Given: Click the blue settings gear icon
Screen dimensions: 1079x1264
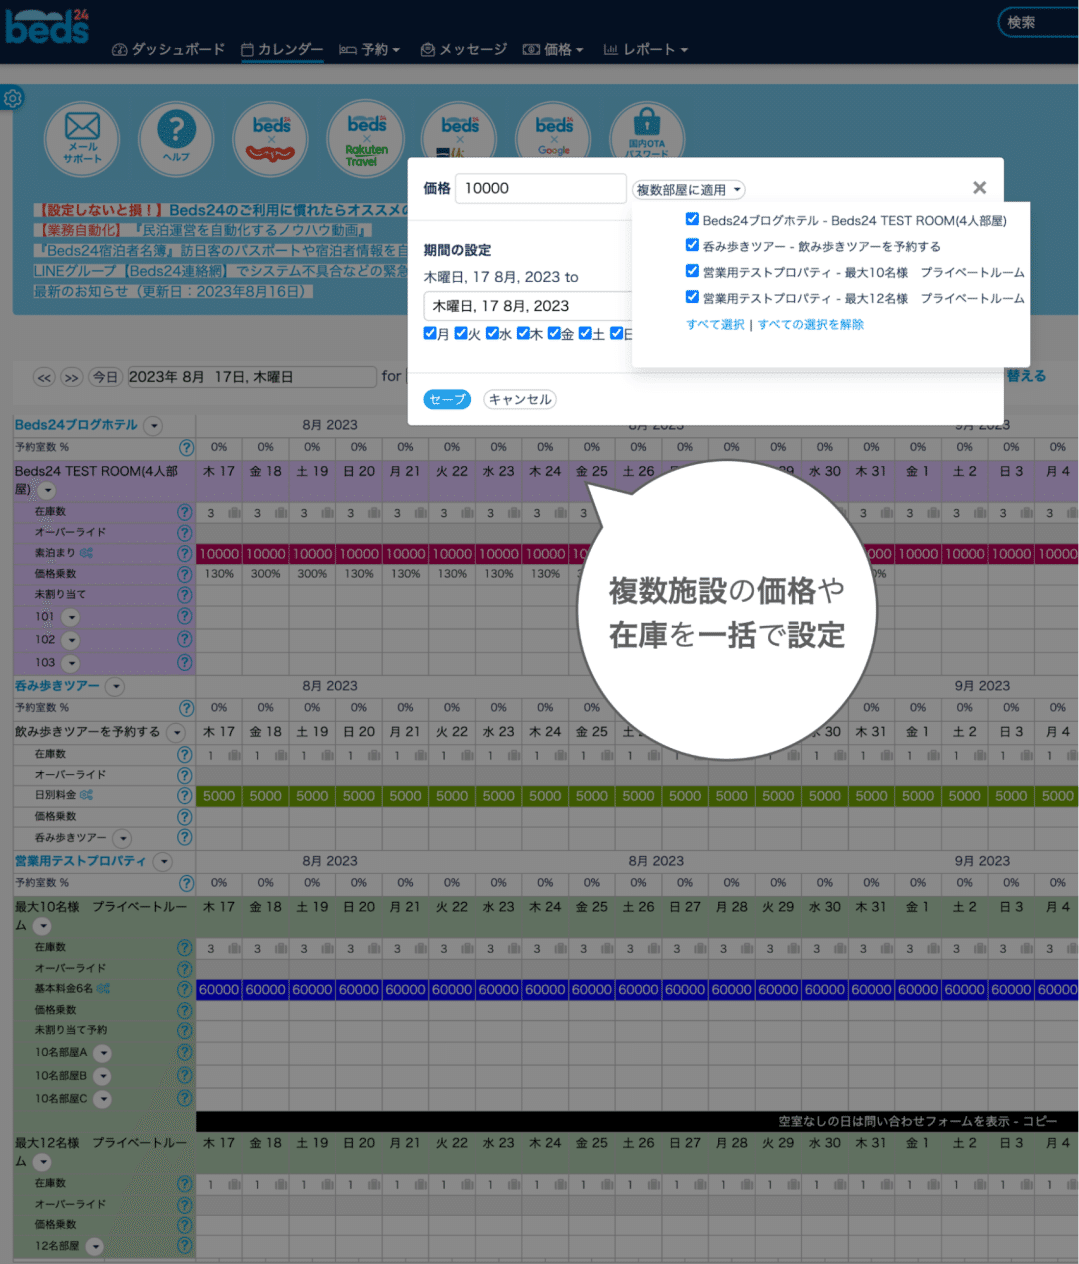Looking at the screenshot, I should 12,98.
